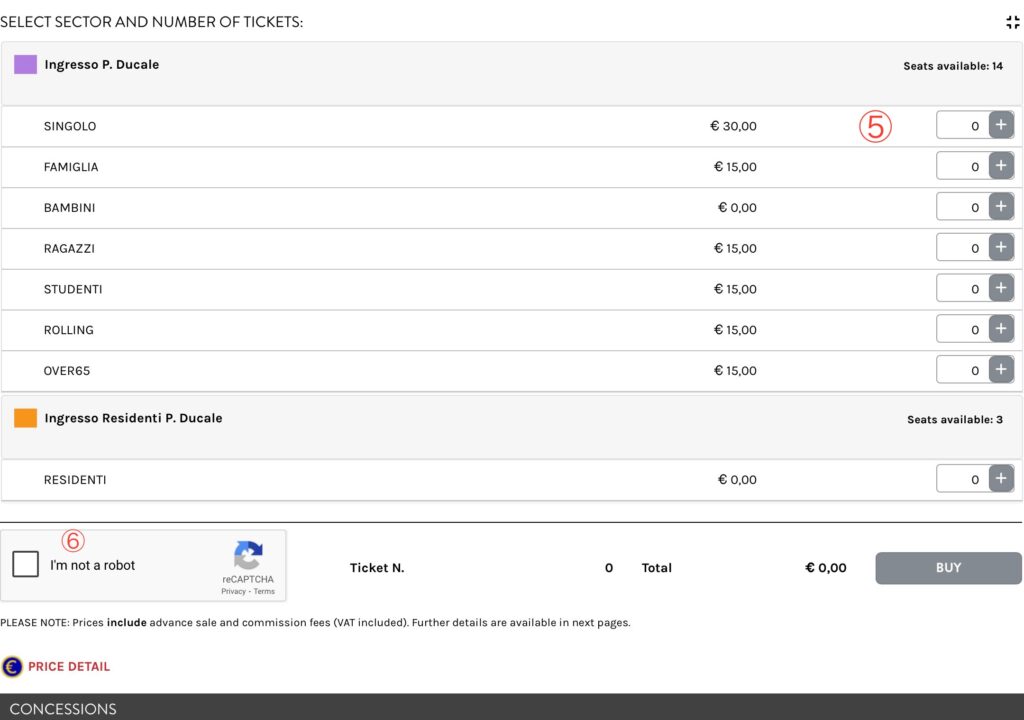Expand the CONCESSIONS section
The image size is (1024, 720).
pos(63,709)
